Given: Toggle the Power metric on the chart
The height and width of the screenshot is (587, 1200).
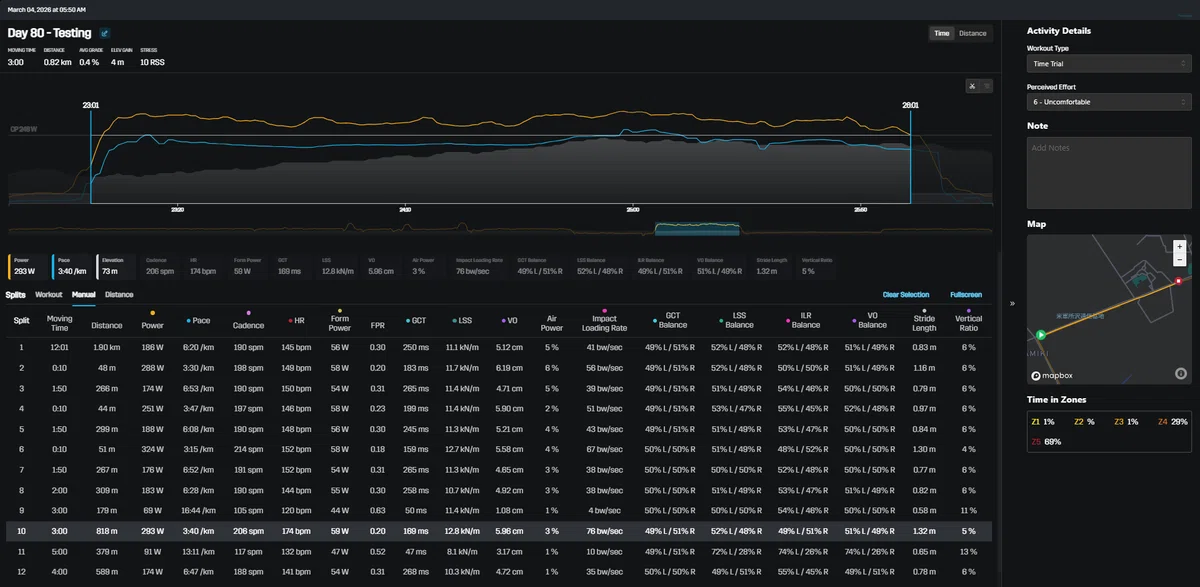Looking at the screenshot, I should (23, 265).
